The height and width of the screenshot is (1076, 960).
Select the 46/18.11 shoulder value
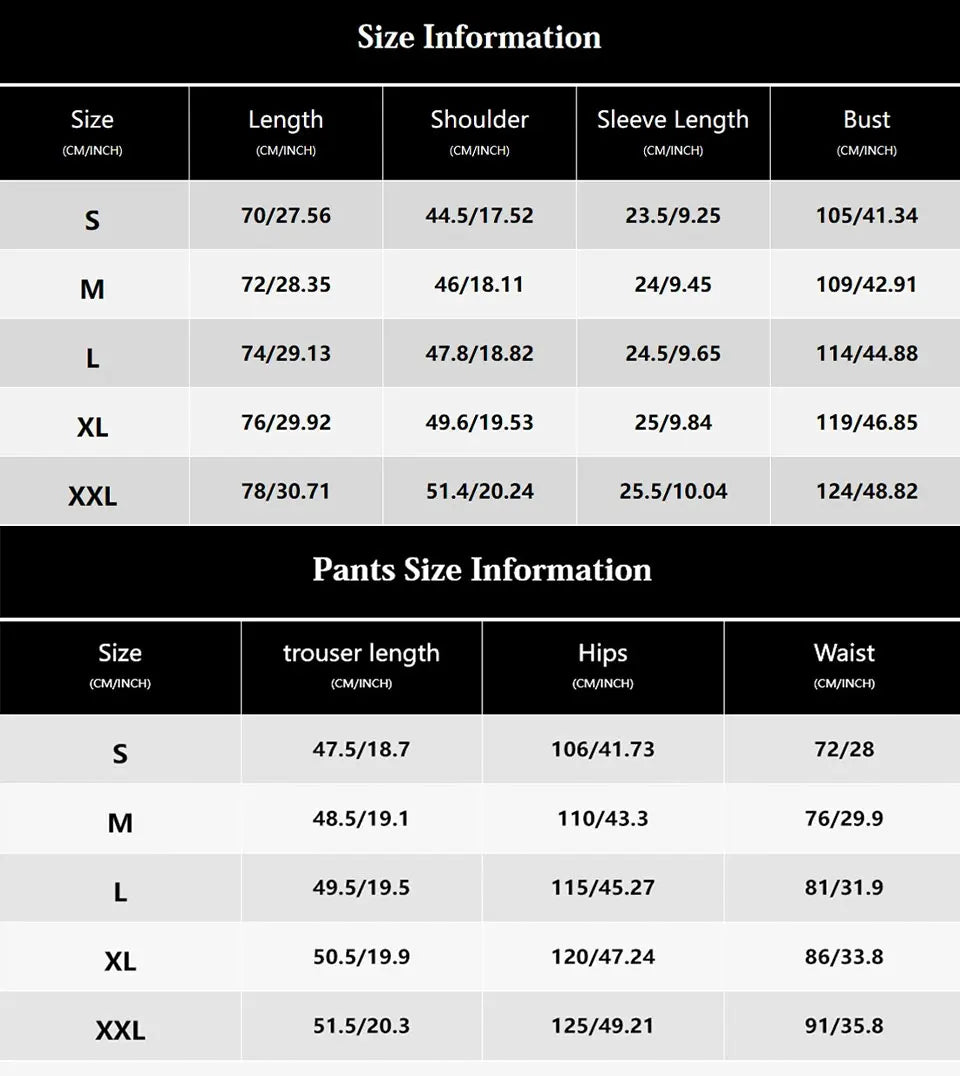(479, 285)
